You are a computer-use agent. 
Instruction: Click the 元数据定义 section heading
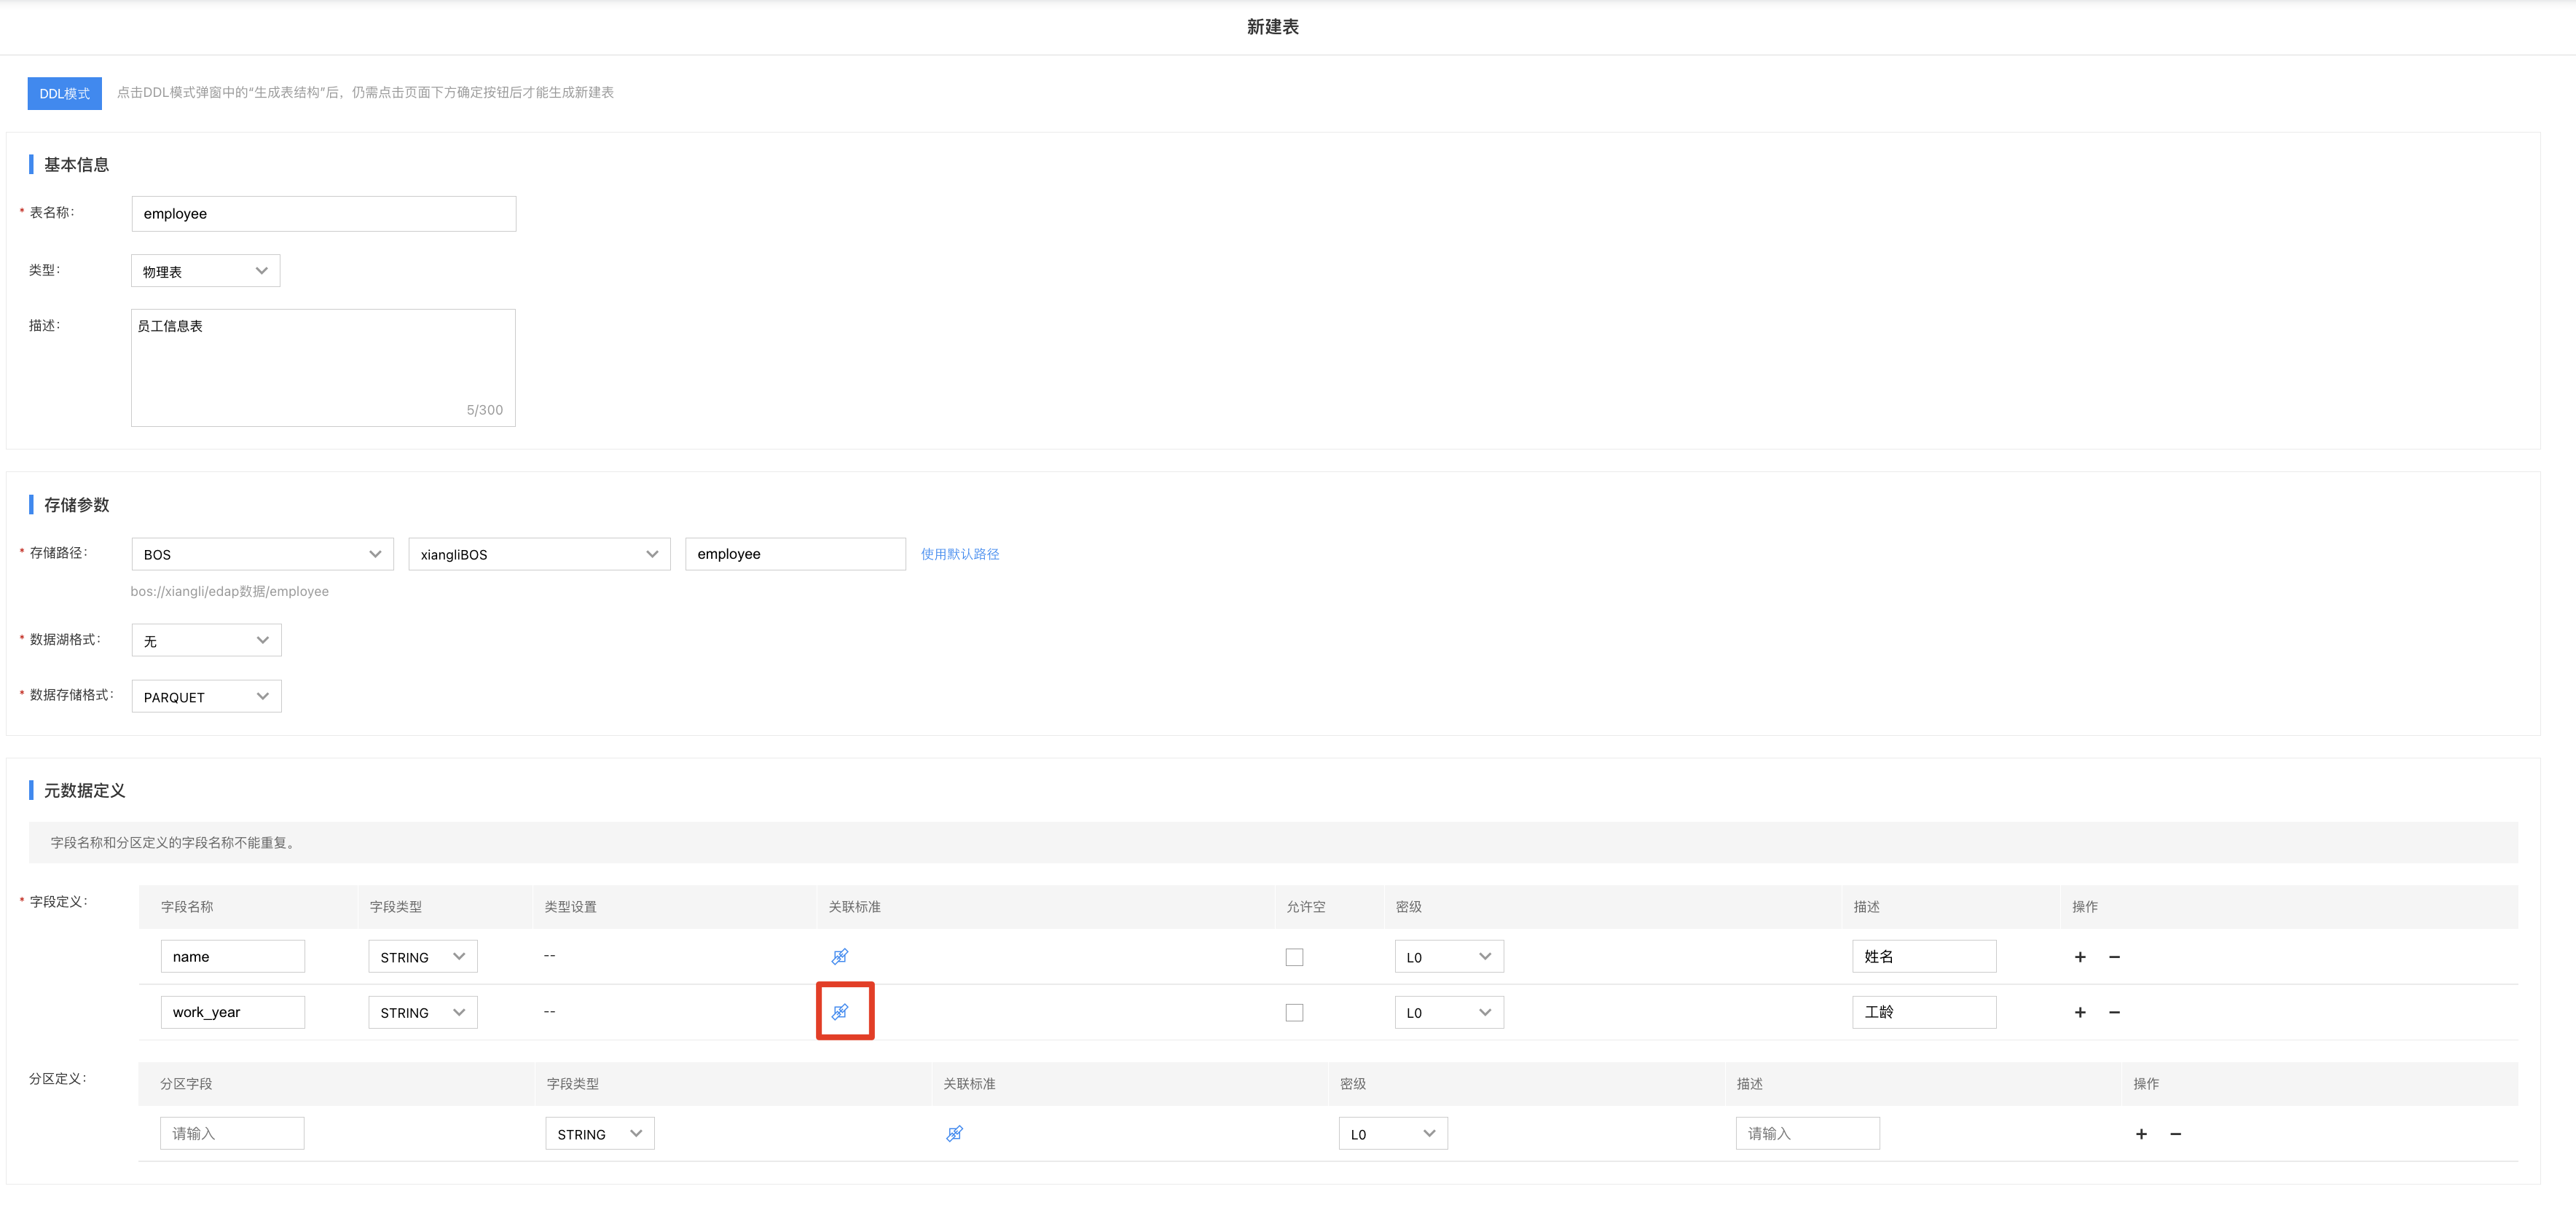84,791
